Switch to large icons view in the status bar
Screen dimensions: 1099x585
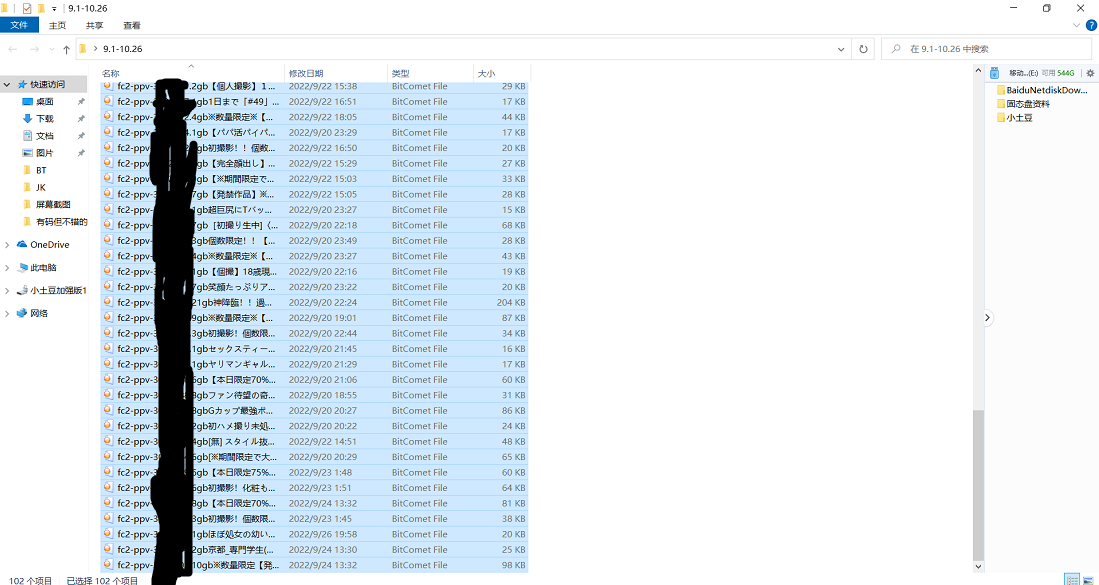1088,579
